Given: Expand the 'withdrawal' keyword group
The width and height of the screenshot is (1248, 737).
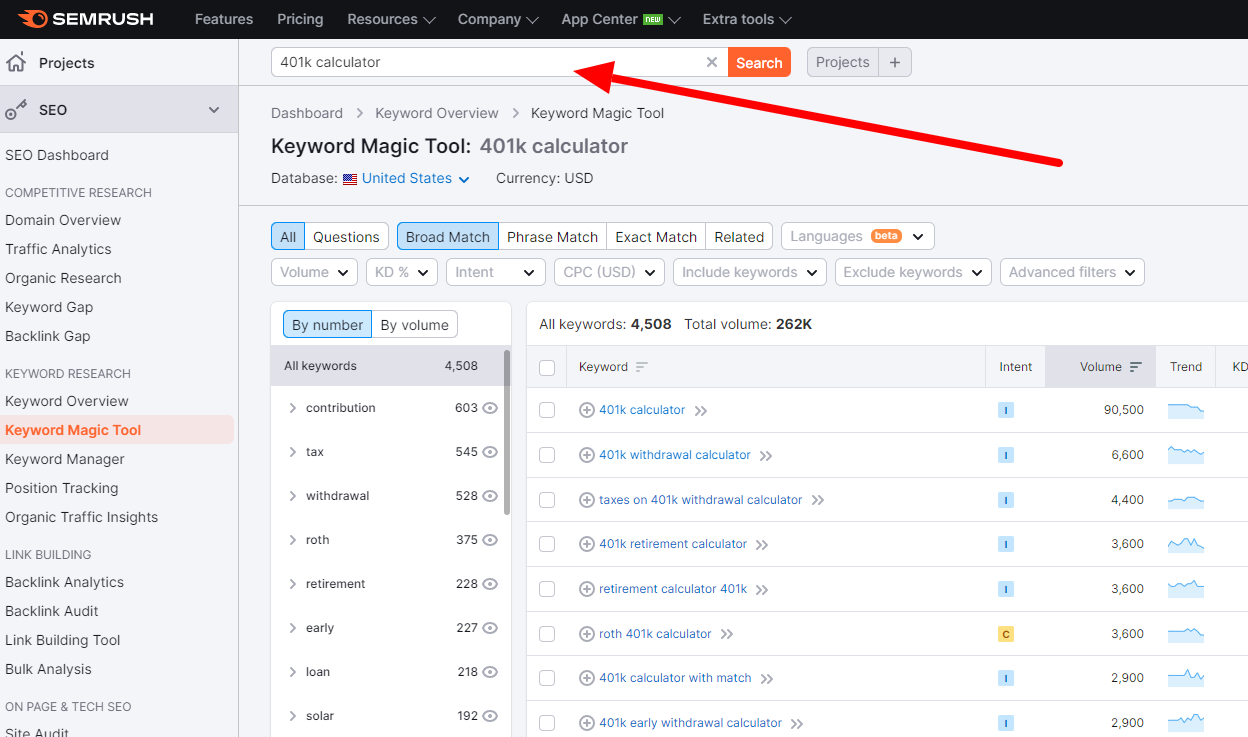Looking at the screenshot, I should pos(292,496).
